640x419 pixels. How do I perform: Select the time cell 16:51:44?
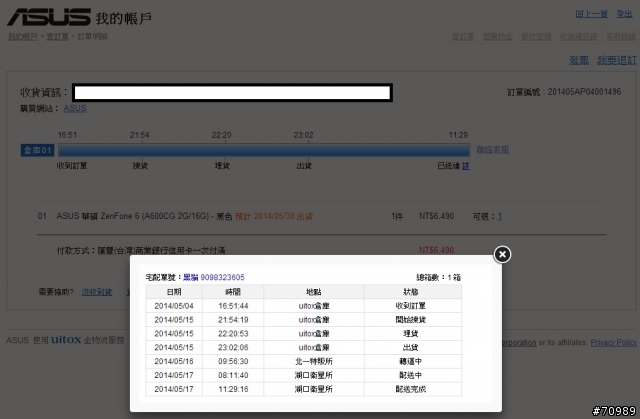(x=233, y=306)
